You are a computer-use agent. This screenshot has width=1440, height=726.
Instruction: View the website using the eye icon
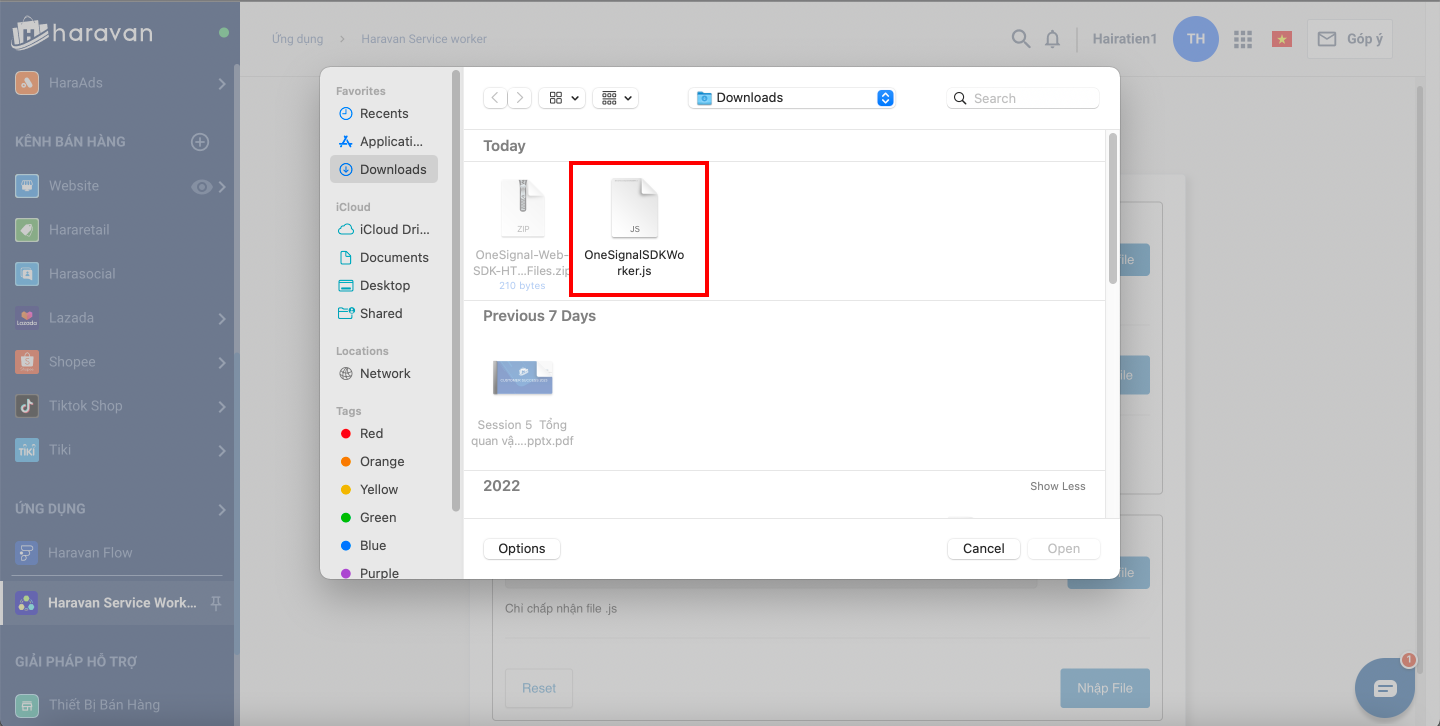click(201, 186)
